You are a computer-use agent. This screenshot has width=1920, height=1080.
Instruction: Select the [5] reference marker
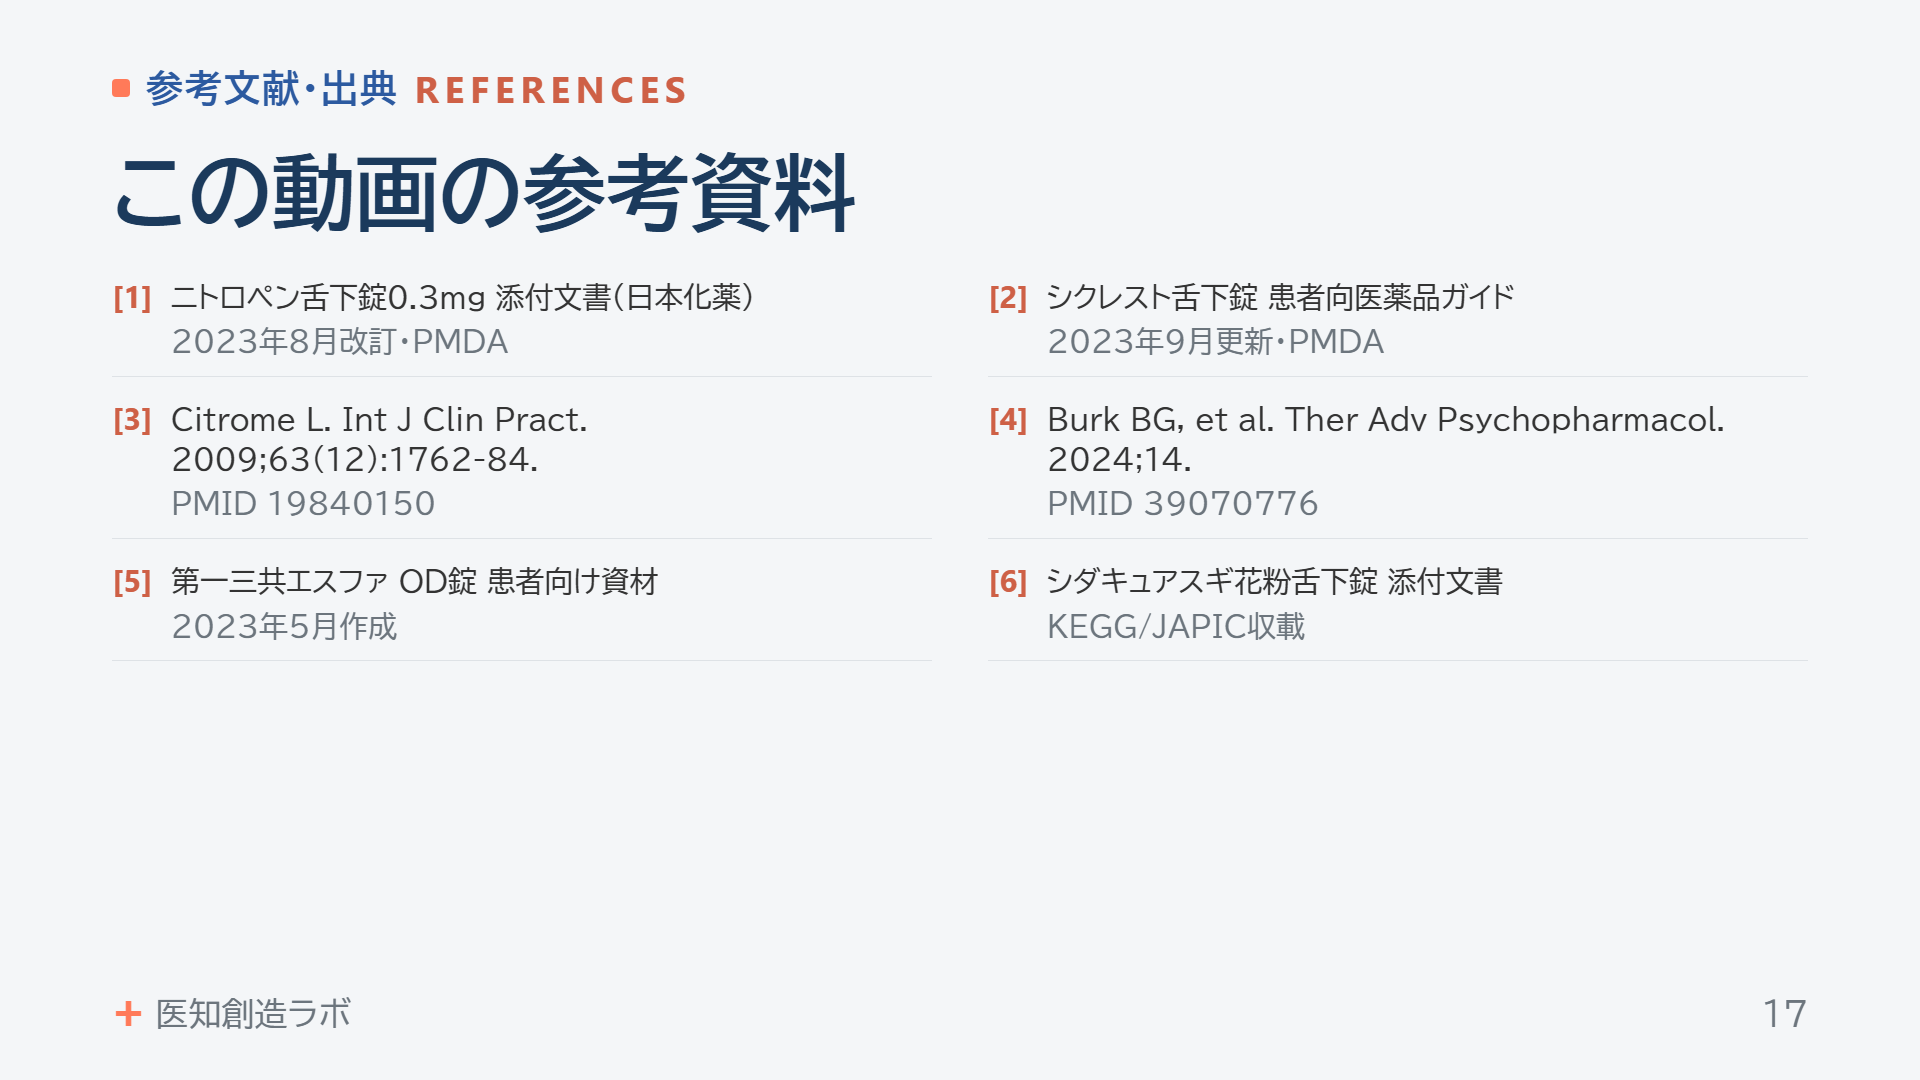(x=132, y=582)
